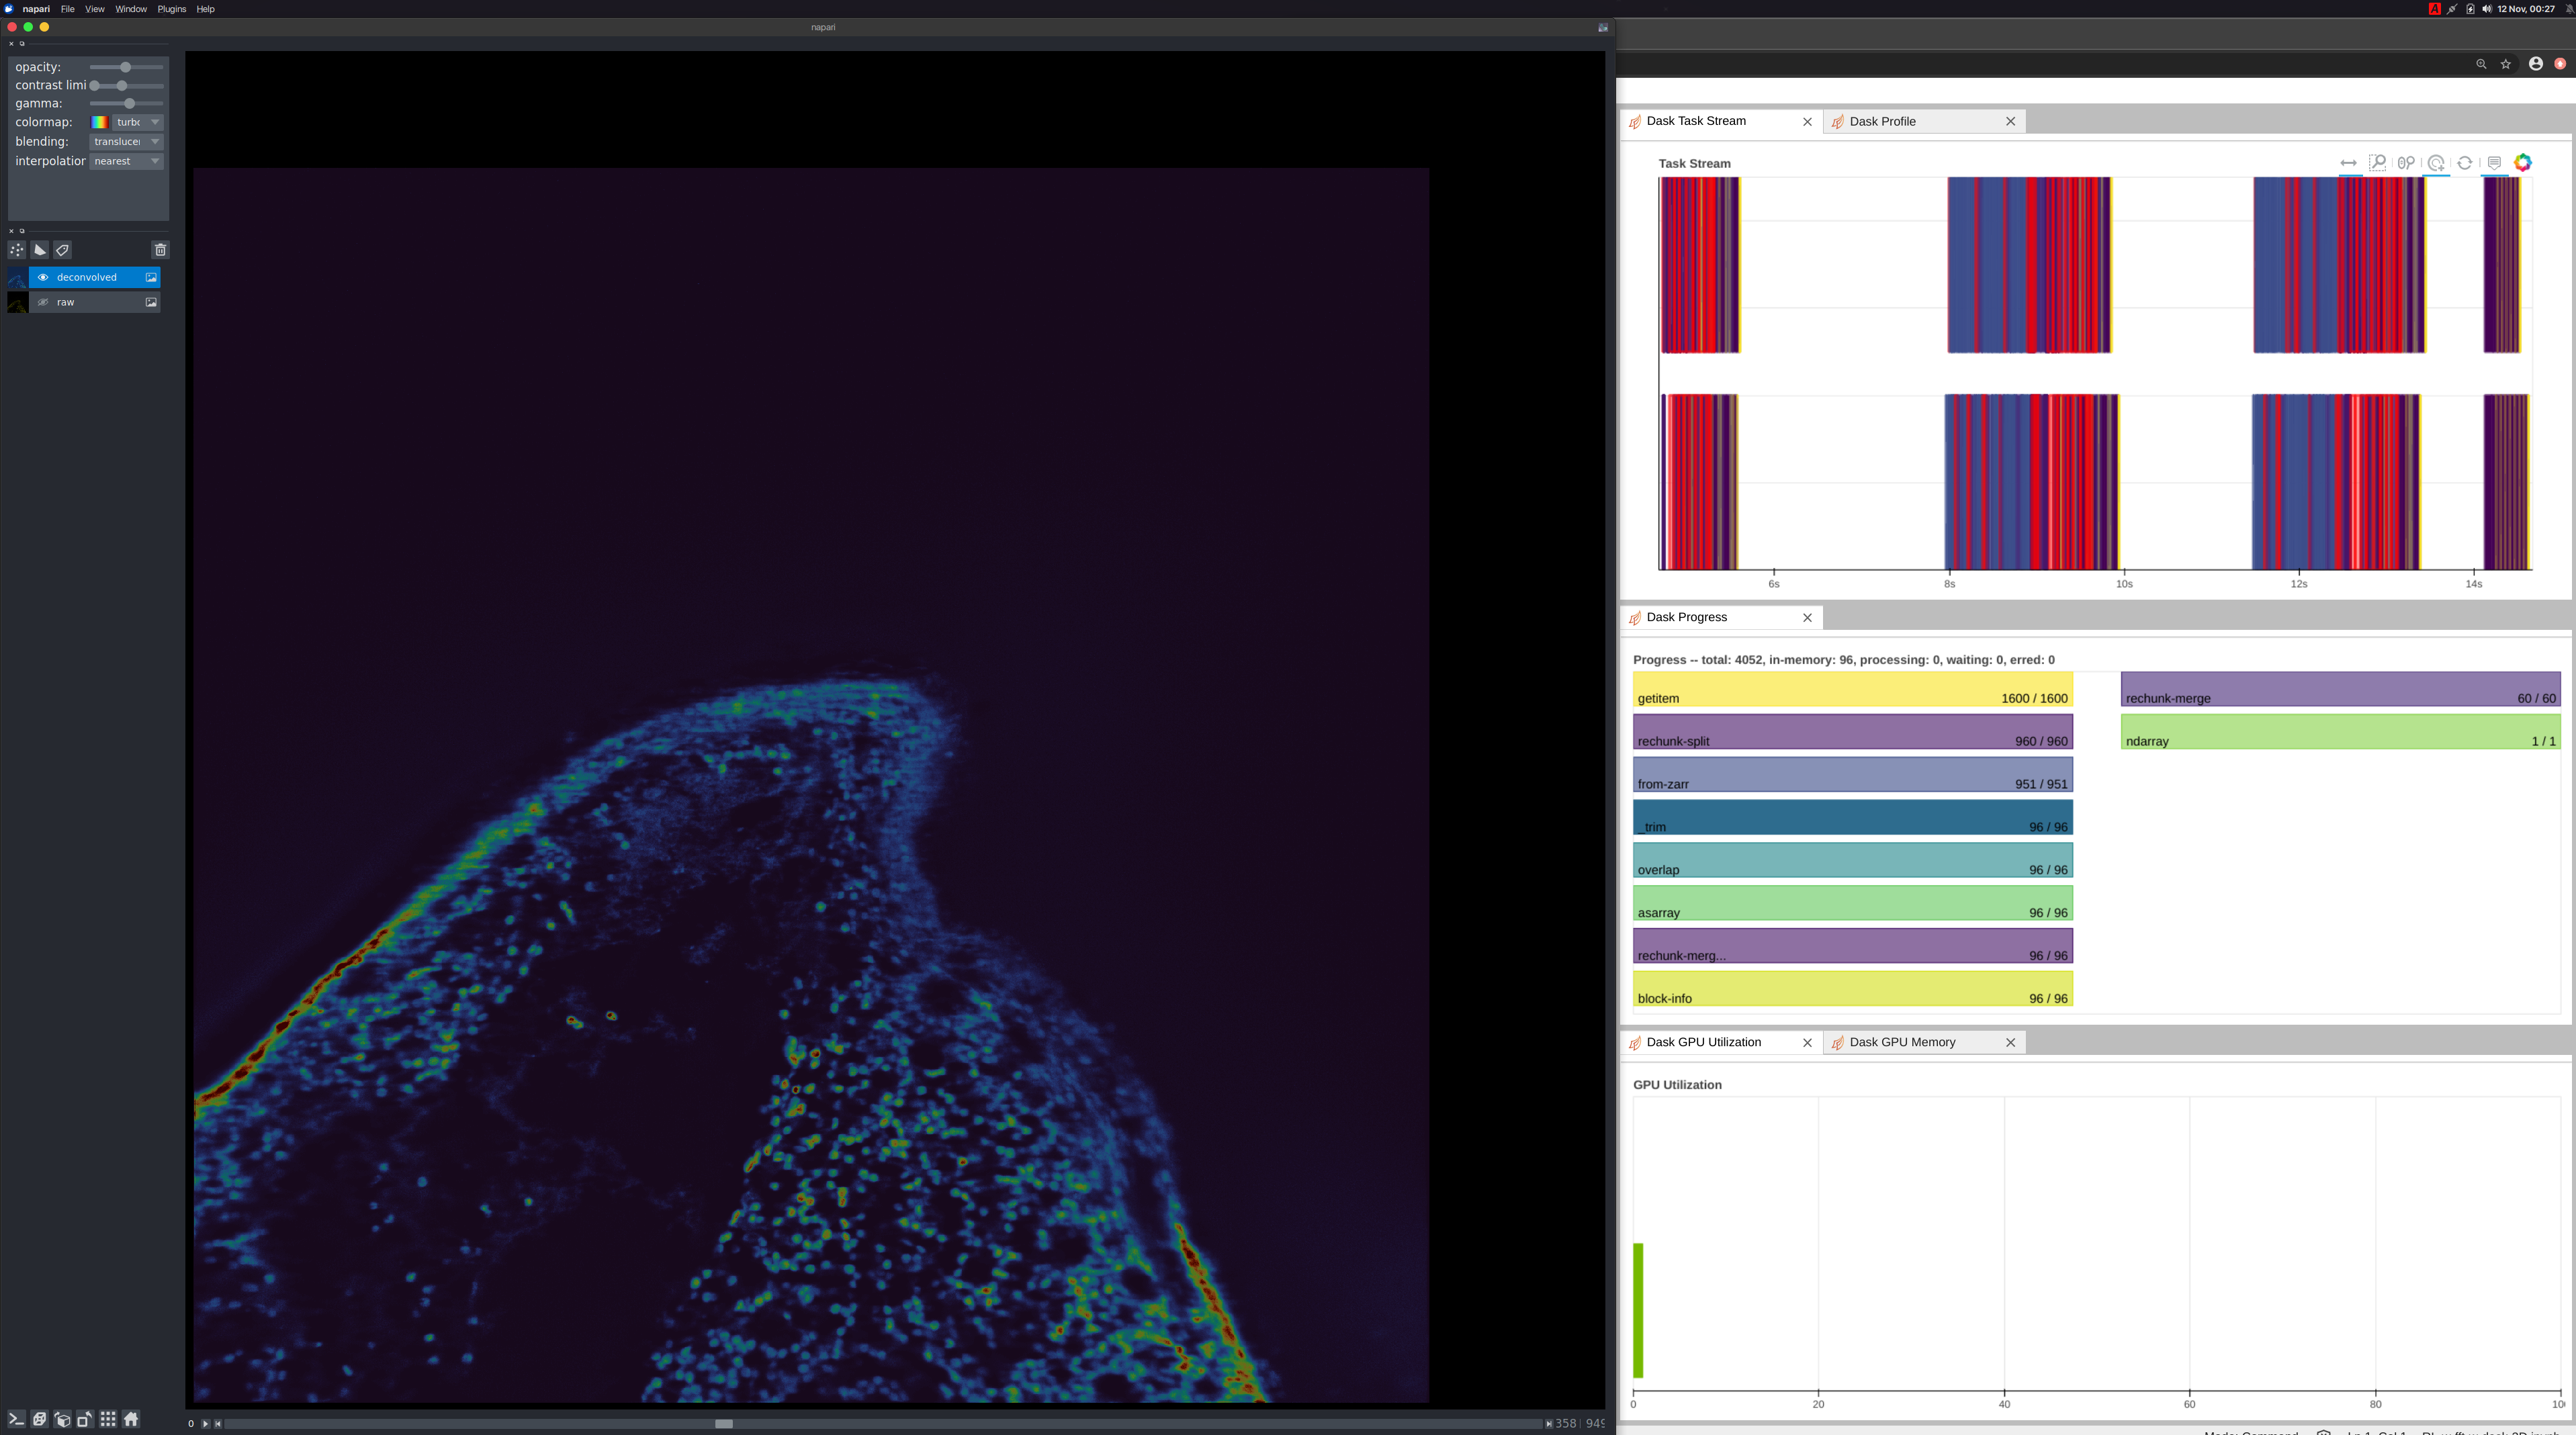Viewport: 2576px width, 1435px height.
Task: Toggle 2D/3D view with the cube icon
Action: 39,1419
